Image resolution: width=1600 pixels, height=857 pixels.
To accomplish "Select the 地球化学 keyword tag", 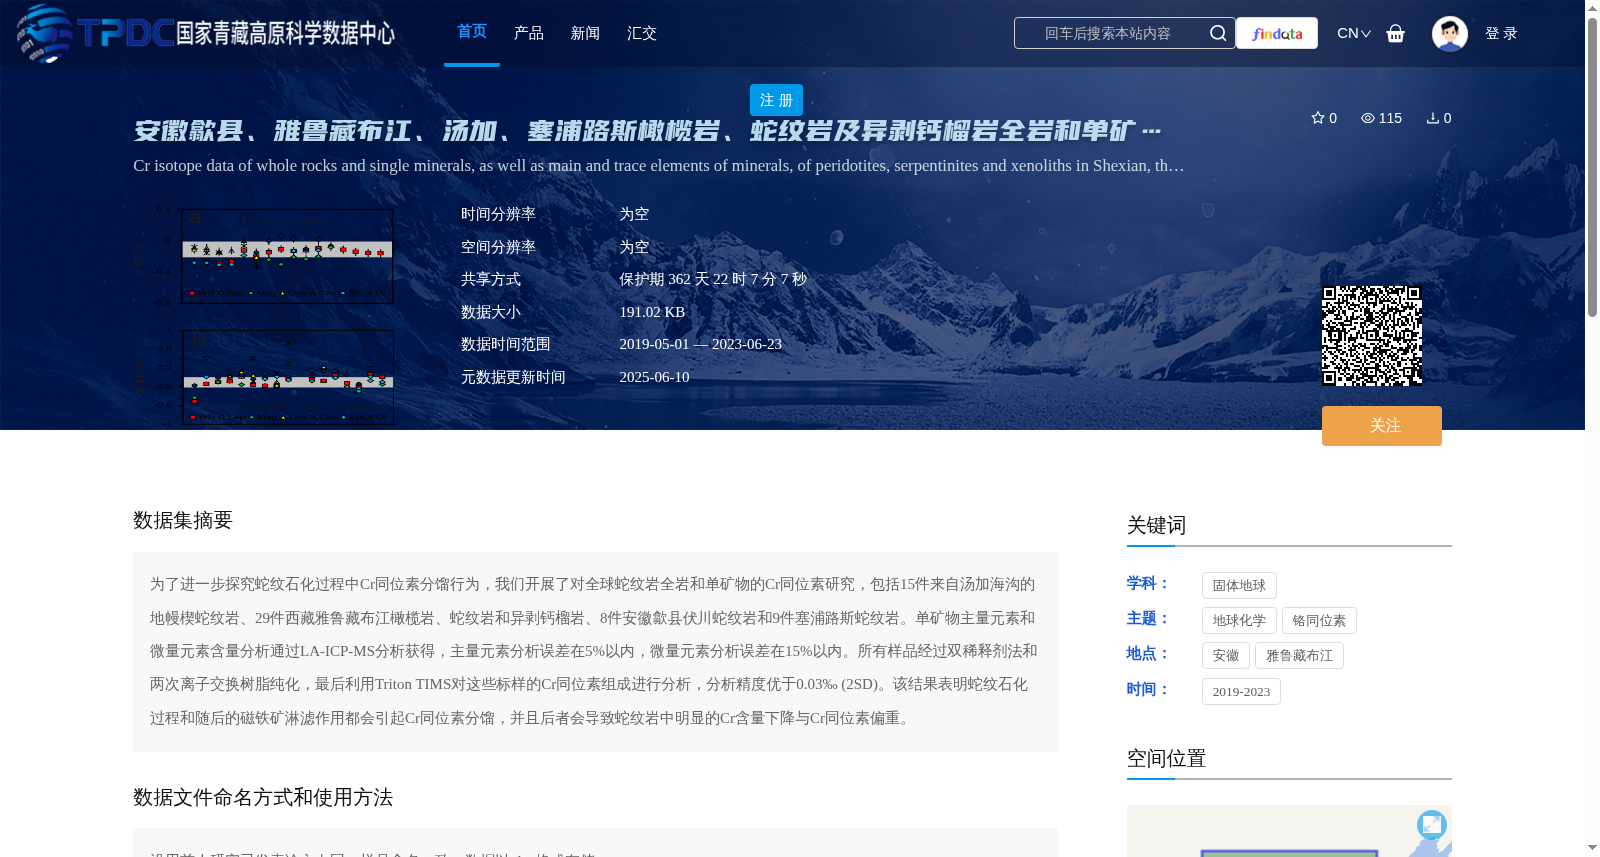I will pyautogui.click(x=1239, y=620).
